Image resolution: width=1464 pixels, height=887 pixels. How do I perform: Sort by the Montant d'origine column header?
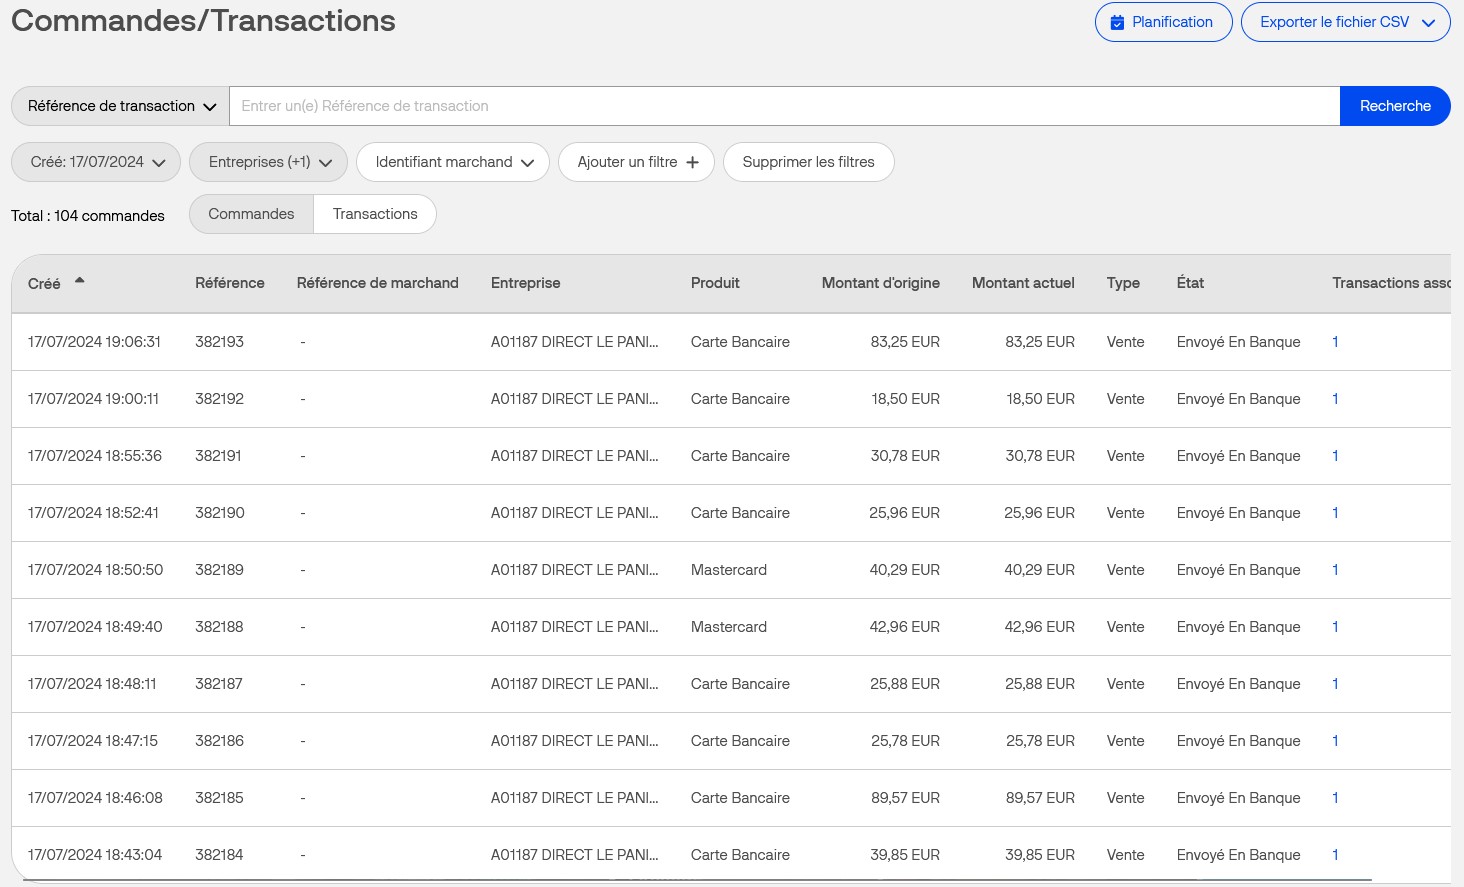(x=880, y=283)
